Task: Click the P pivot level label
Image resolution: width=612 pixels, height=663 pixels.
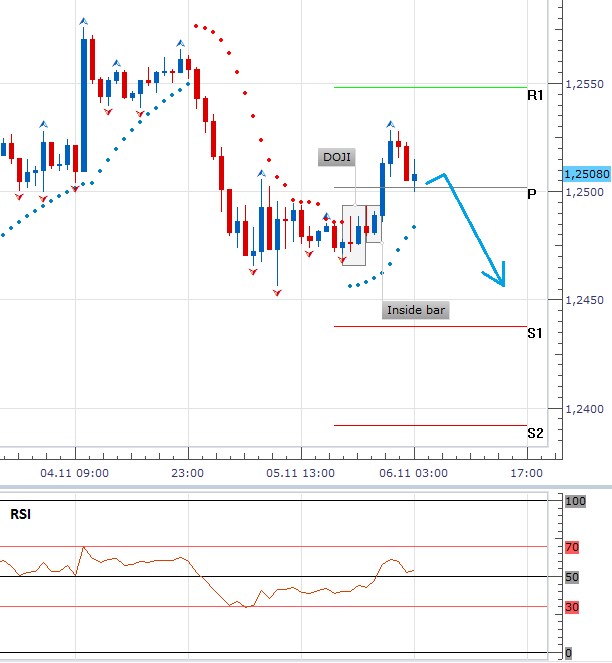Action: (x=533, y=195)
